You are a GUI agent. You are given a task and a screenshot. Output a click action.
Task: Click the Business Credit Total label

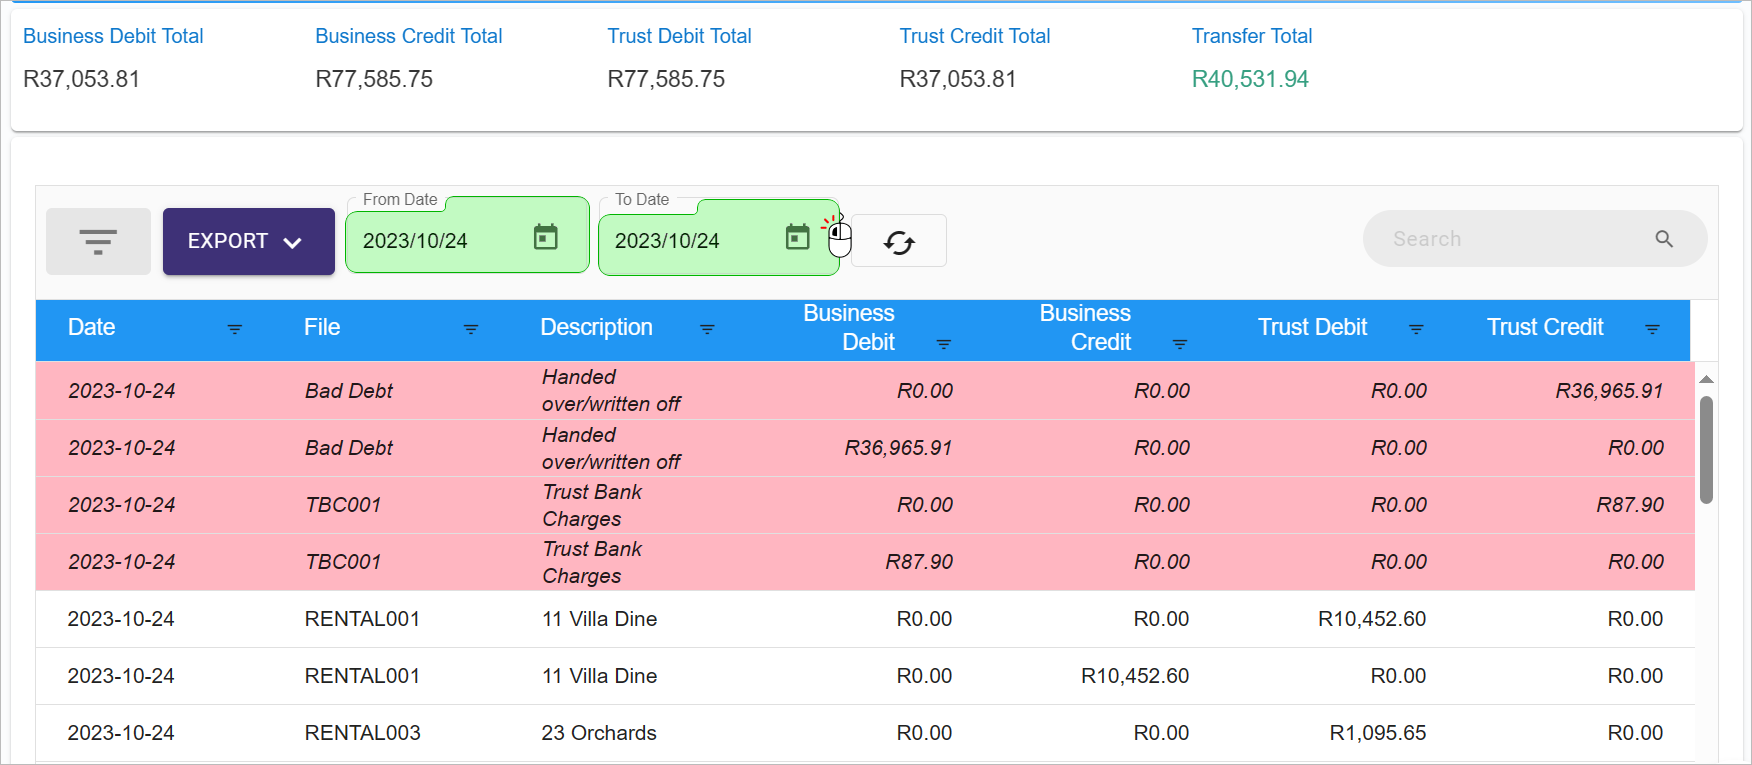409,36
